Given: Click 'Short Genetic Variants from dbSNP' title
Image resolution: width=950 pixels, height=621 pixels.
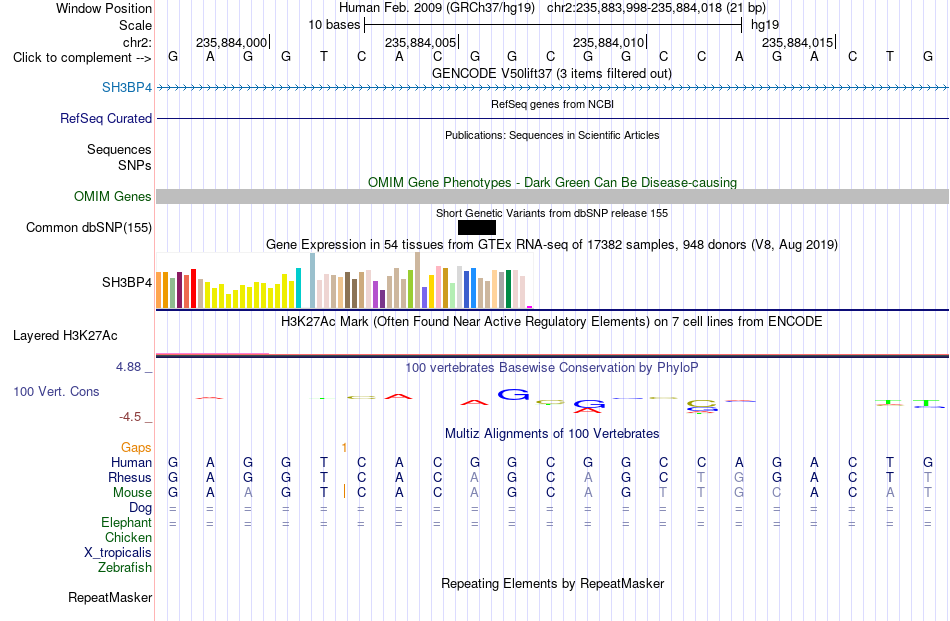Looking at the screenshot, I should pyautogui.click(x=552, y=213).
